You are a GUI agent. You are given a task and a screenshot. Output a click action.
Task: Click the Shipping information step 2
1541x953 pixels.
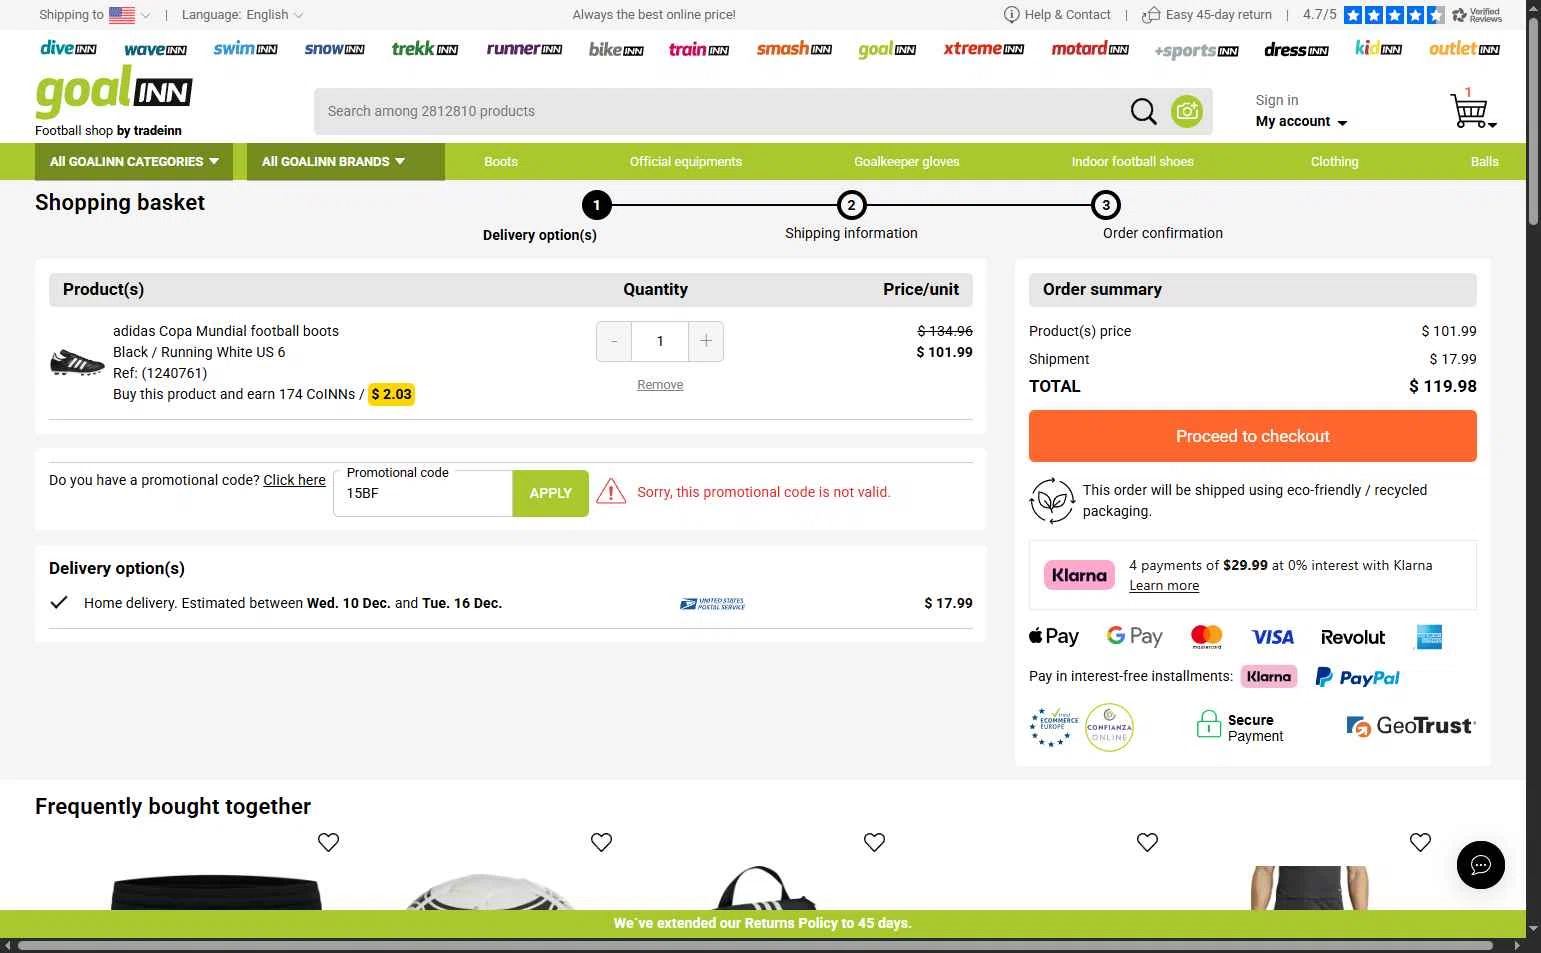[x=851, y=205]
